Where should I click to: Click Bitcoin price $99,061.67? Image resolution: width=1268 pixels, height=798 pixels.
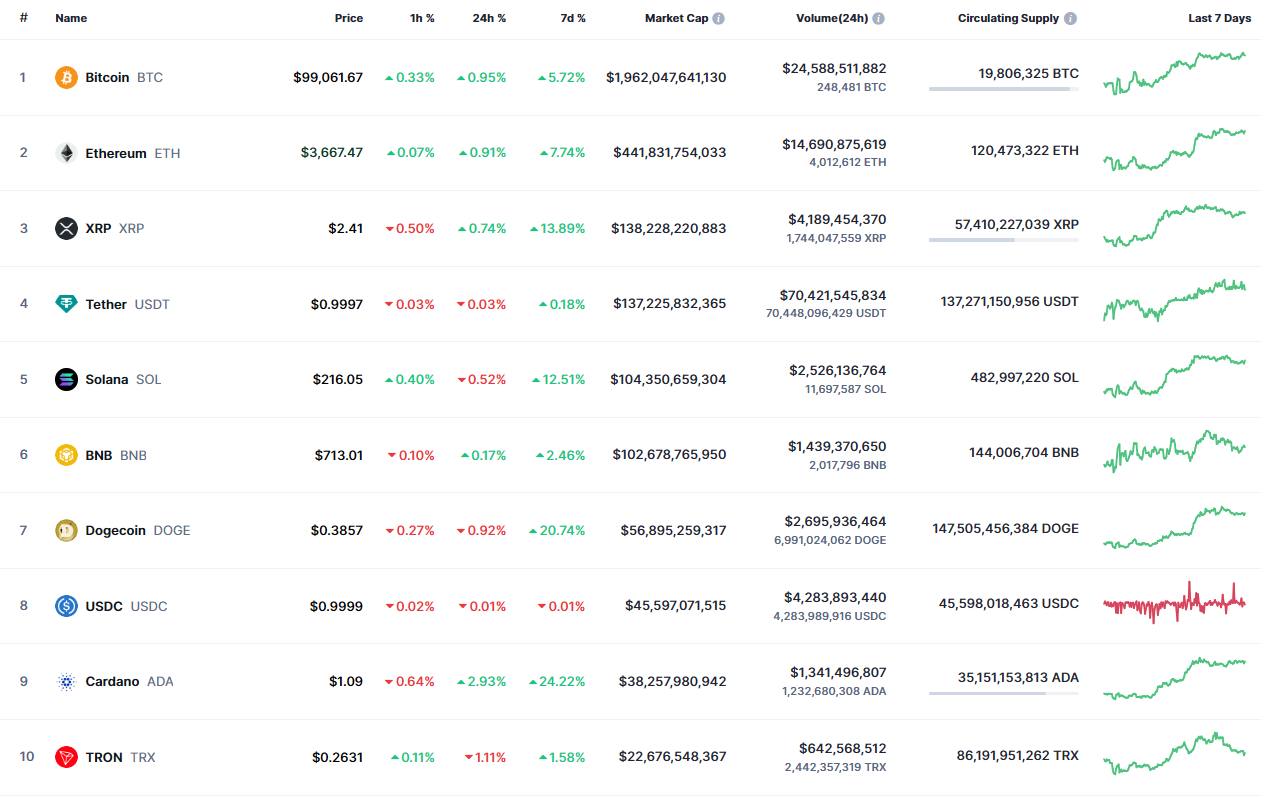pos(328,77)
